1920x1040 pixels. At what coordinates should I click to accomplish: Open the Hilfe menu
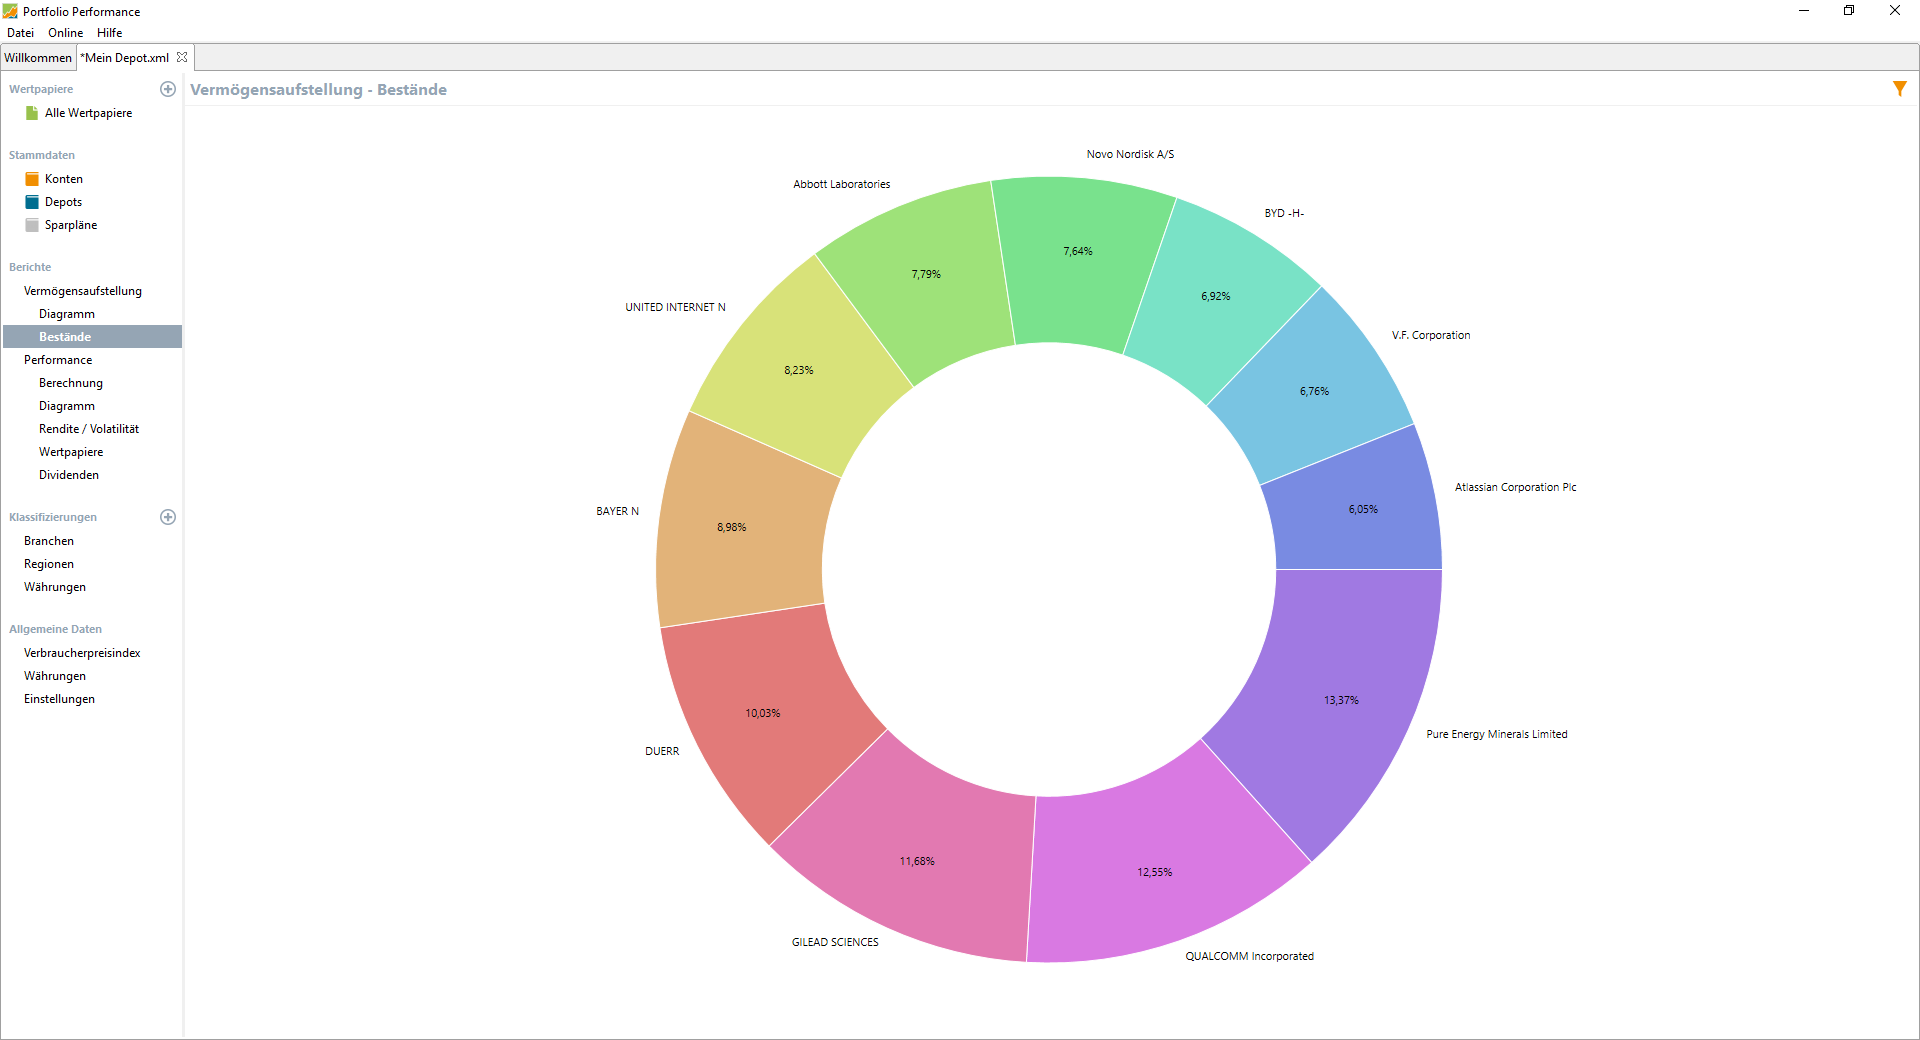click(110, 33)
